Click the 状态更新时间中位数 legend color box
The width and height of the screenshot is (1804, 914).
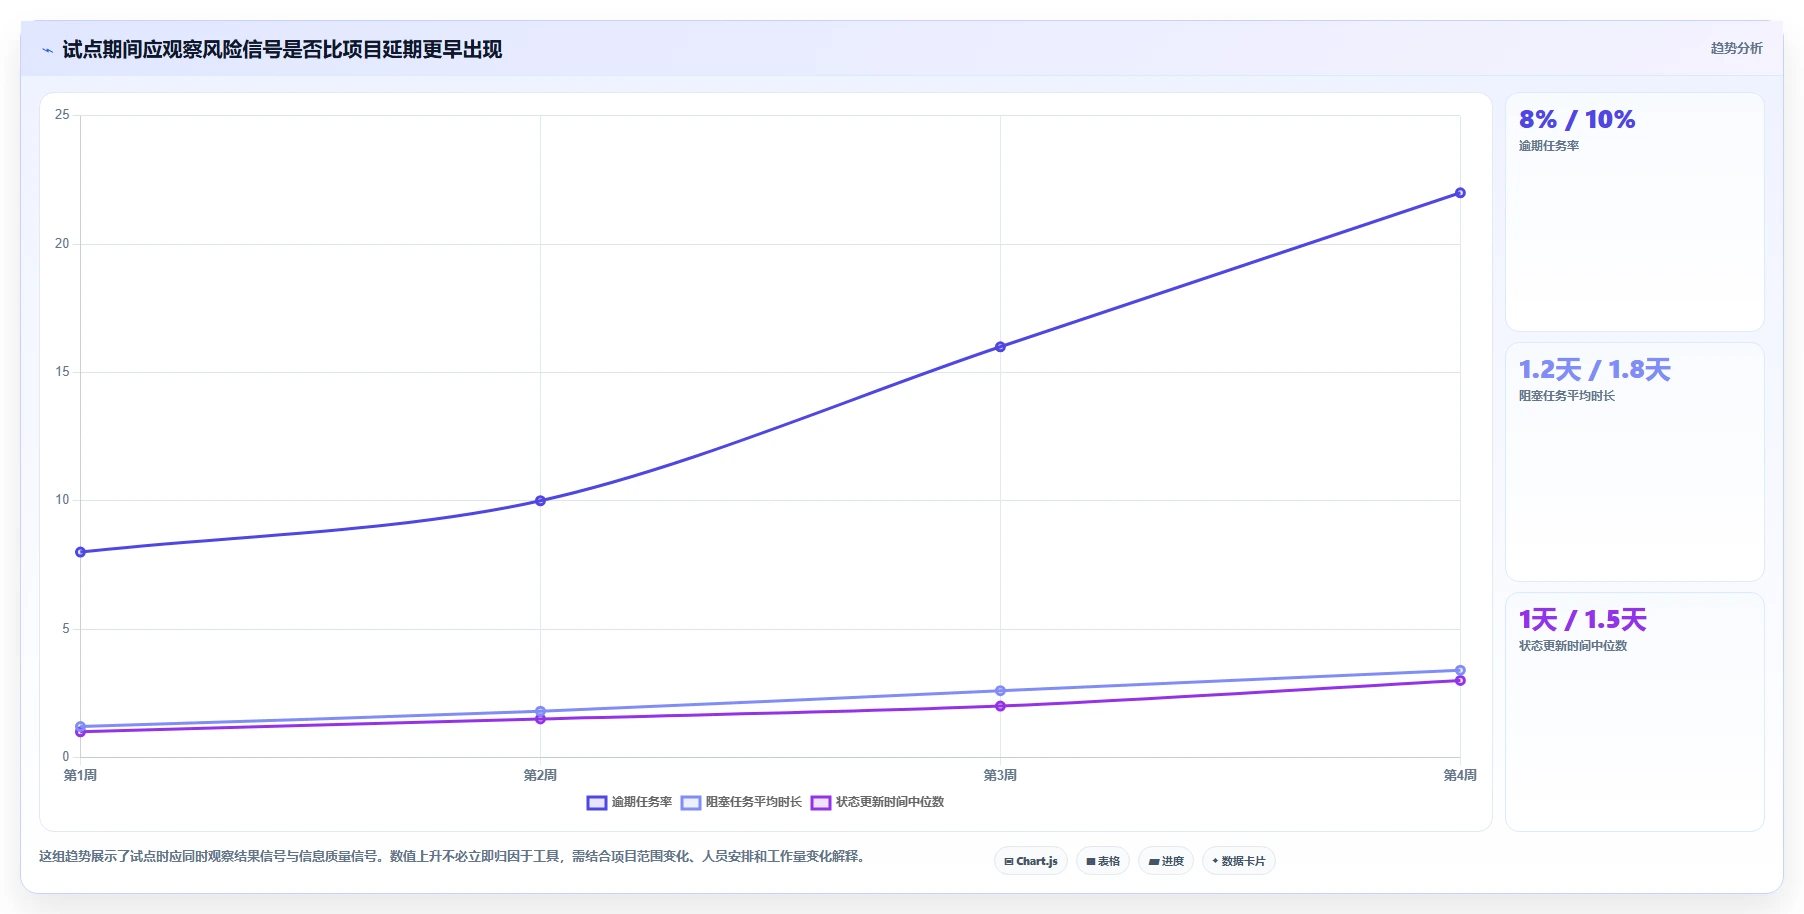click(821, 802)
